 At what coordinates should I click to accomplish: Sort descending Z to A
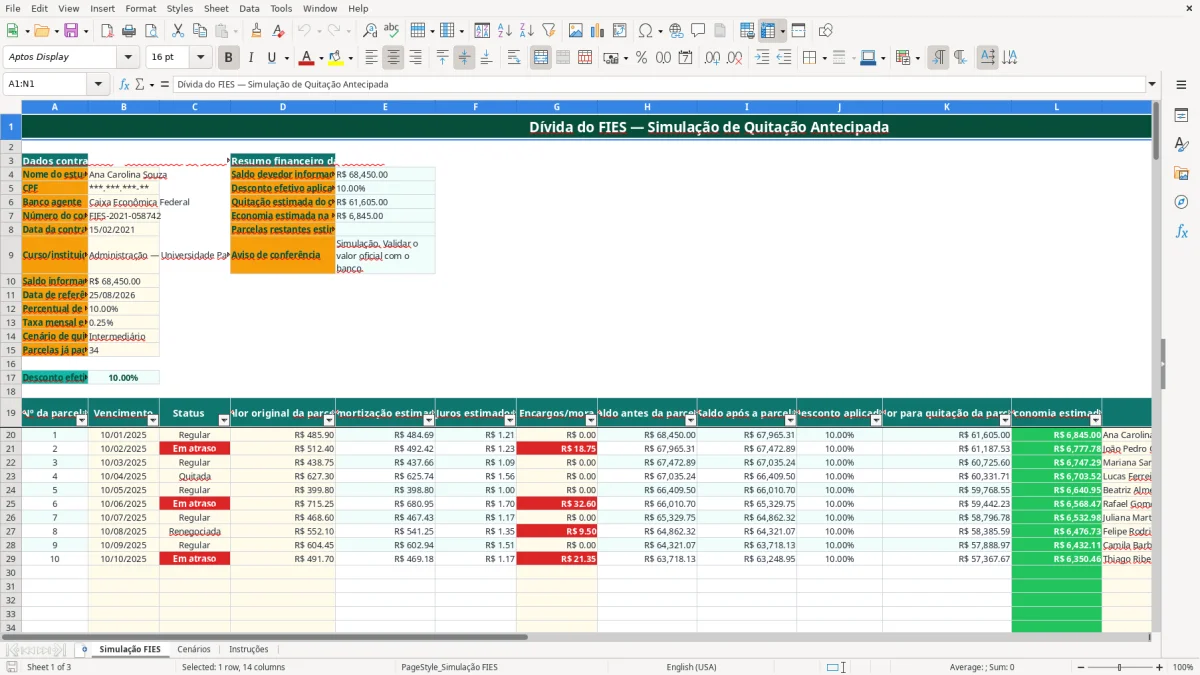coord(526,31)
